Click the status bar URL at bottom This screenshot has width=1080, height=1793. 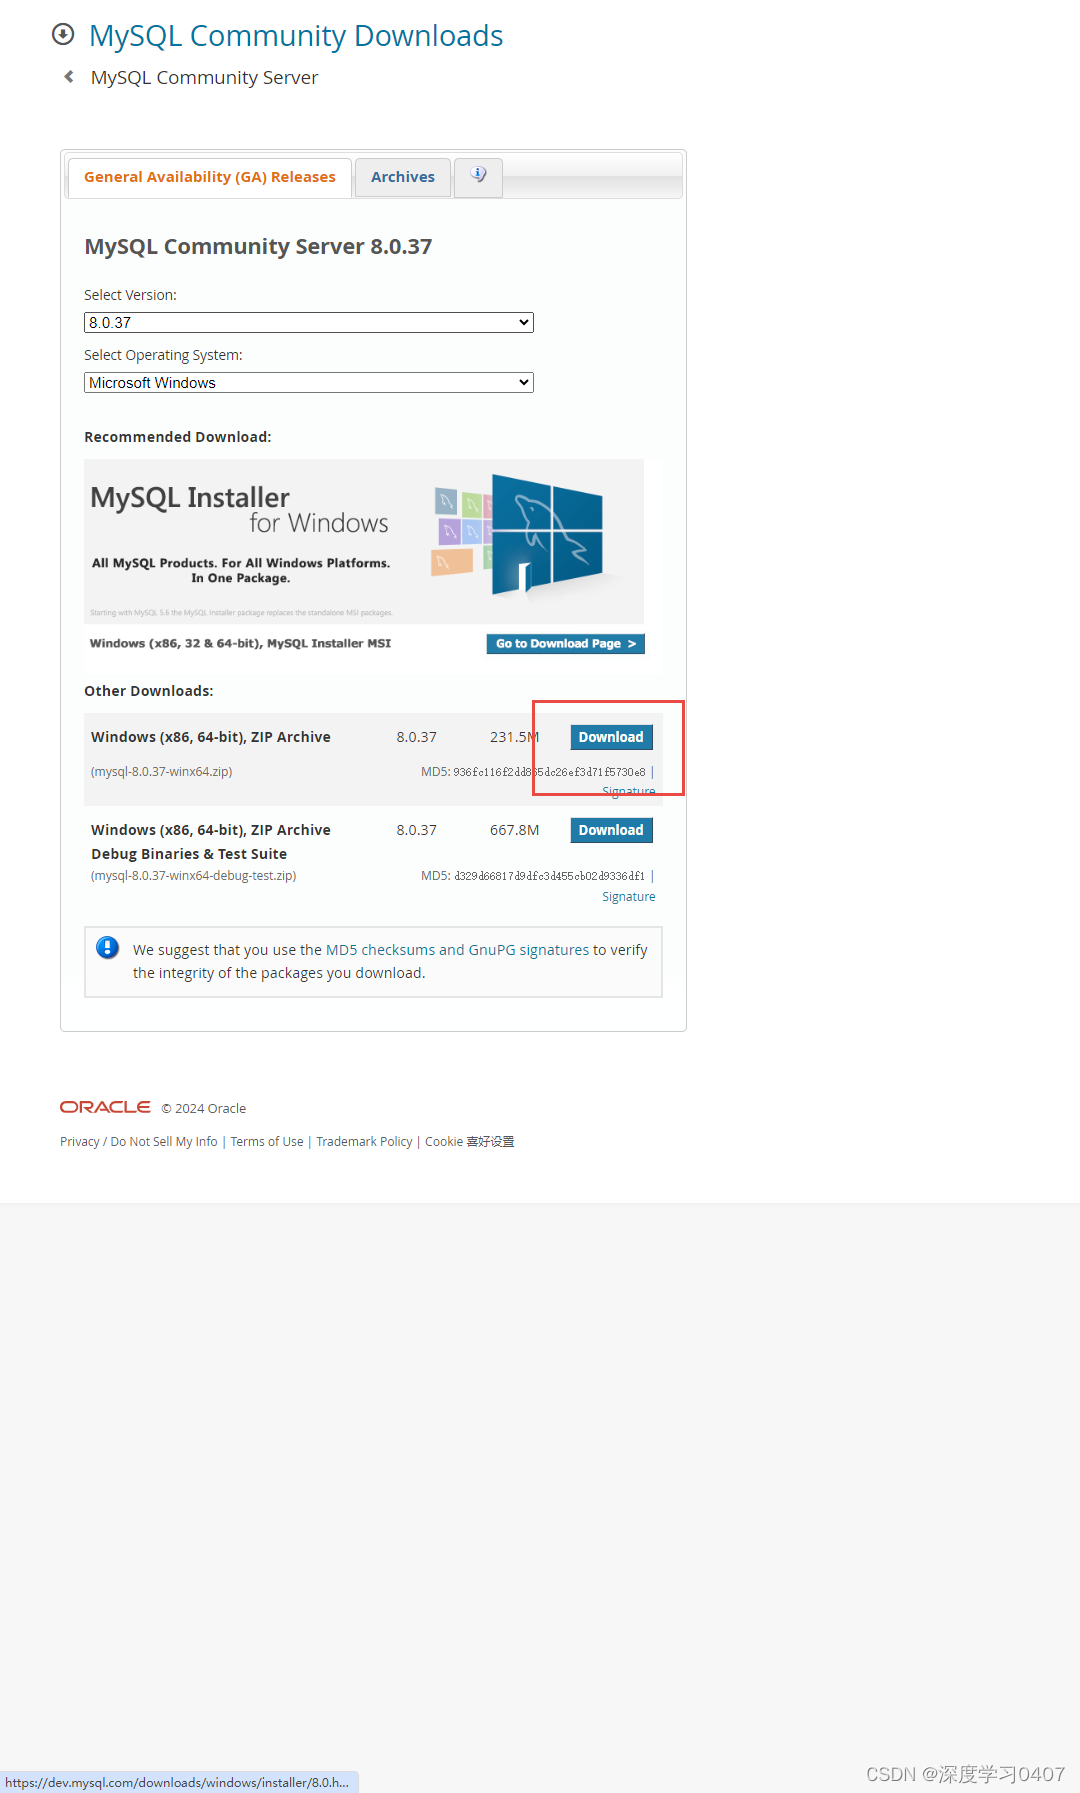pos(178,1782)
